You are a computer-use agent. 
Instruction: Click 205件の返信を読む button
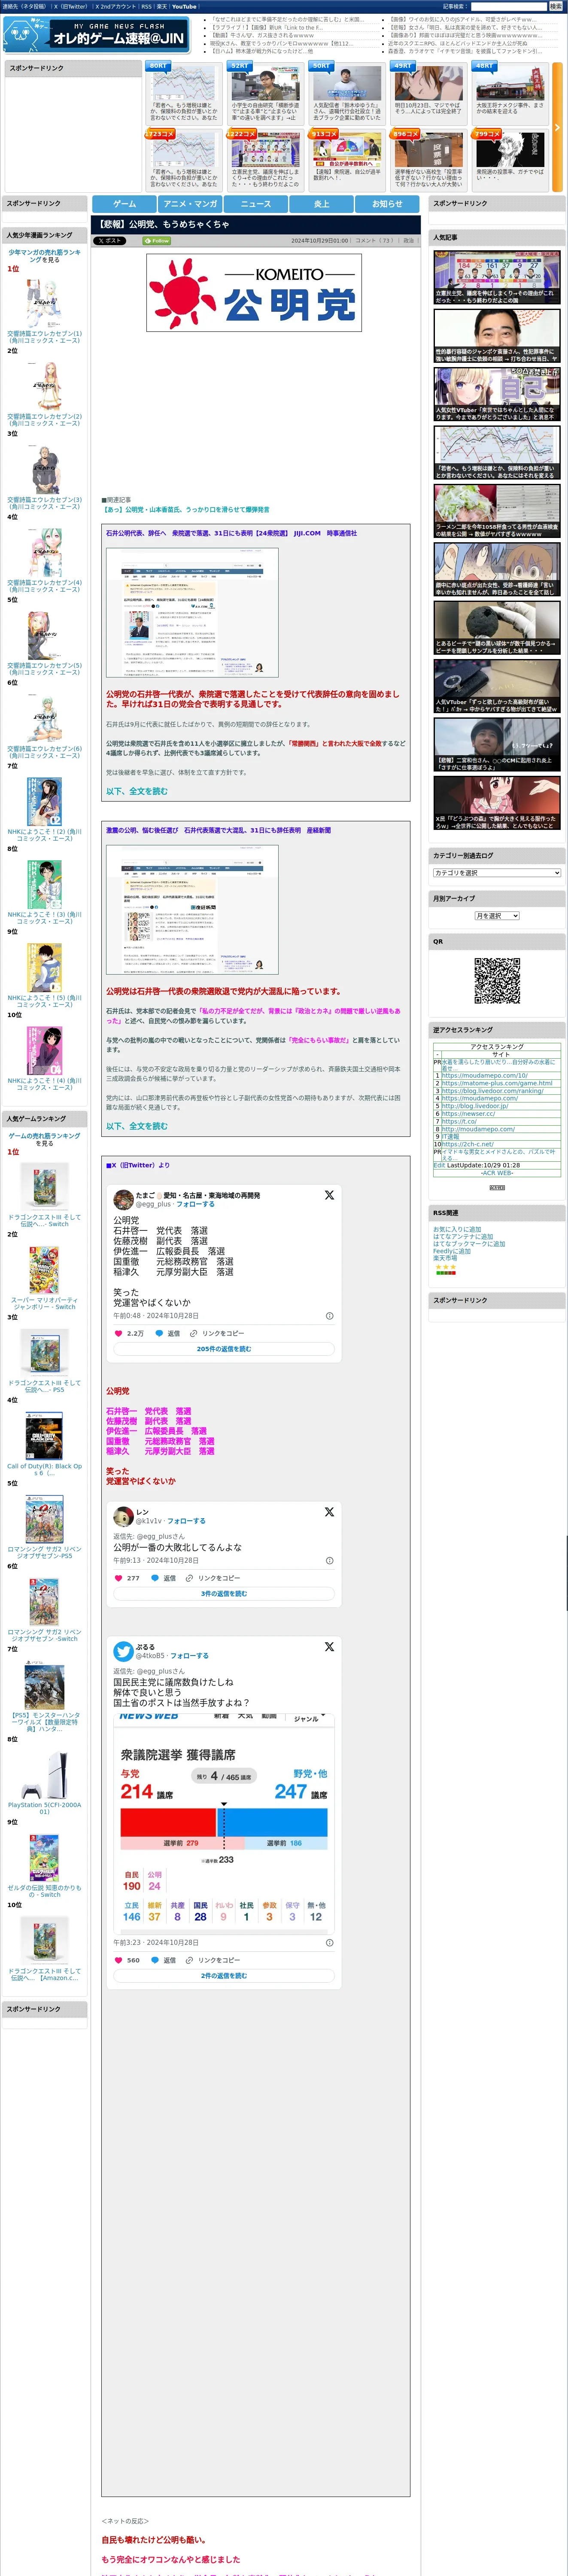tap(224, 1349)
